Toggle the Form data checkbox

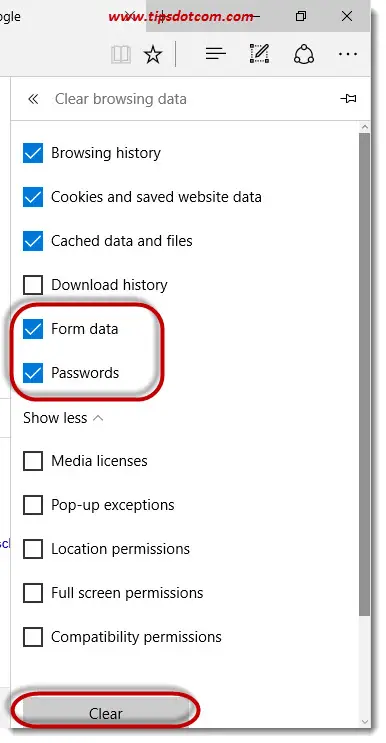tap(33, 329)
